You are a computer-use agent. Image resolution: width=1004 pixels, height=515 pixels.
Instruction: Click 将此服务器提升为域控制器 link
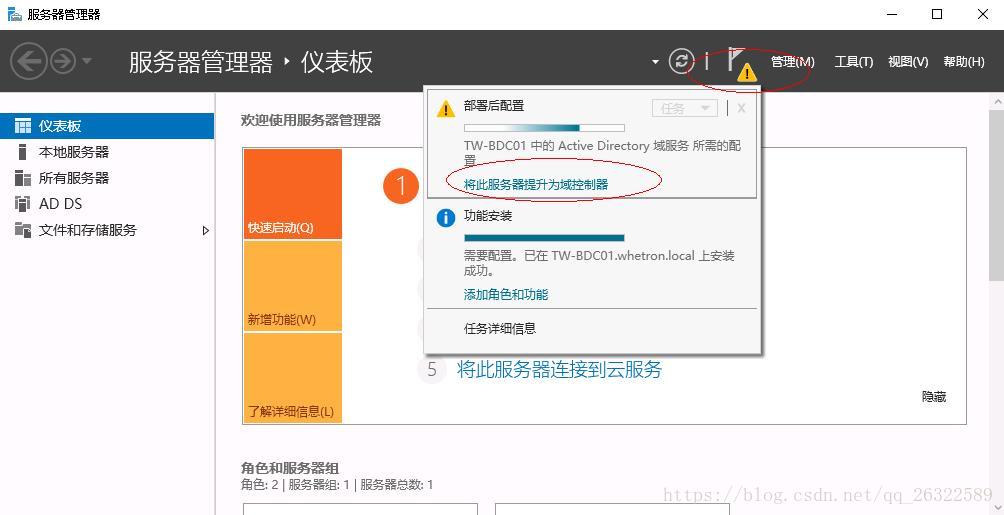(536, 184)
